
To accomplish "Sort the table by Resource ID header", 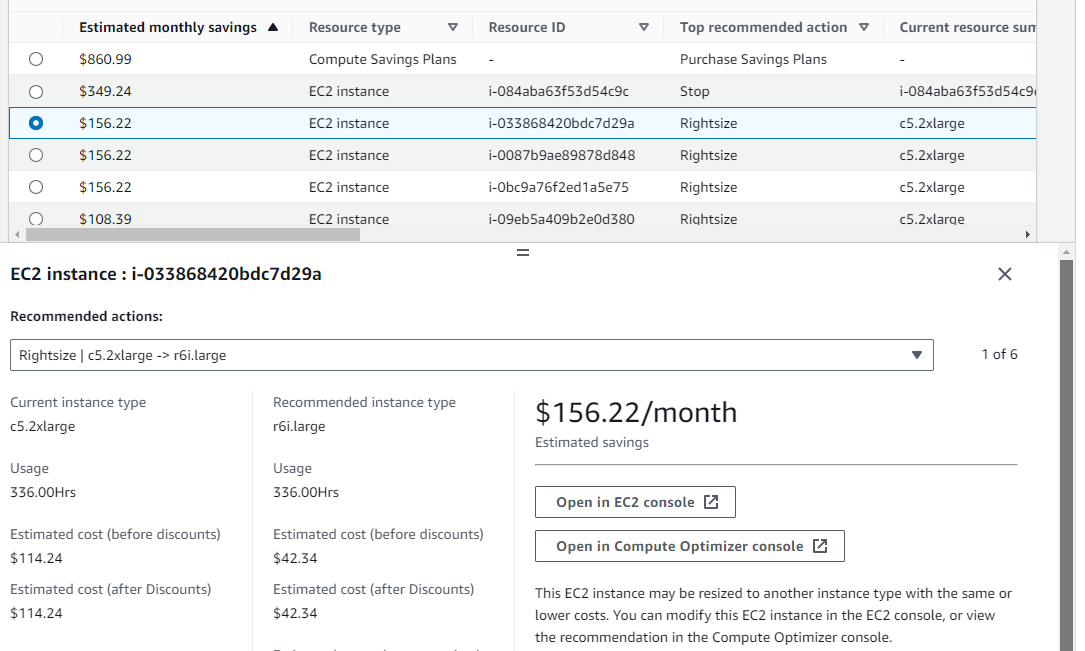I will pyautogui.click(x=527, y=27).
